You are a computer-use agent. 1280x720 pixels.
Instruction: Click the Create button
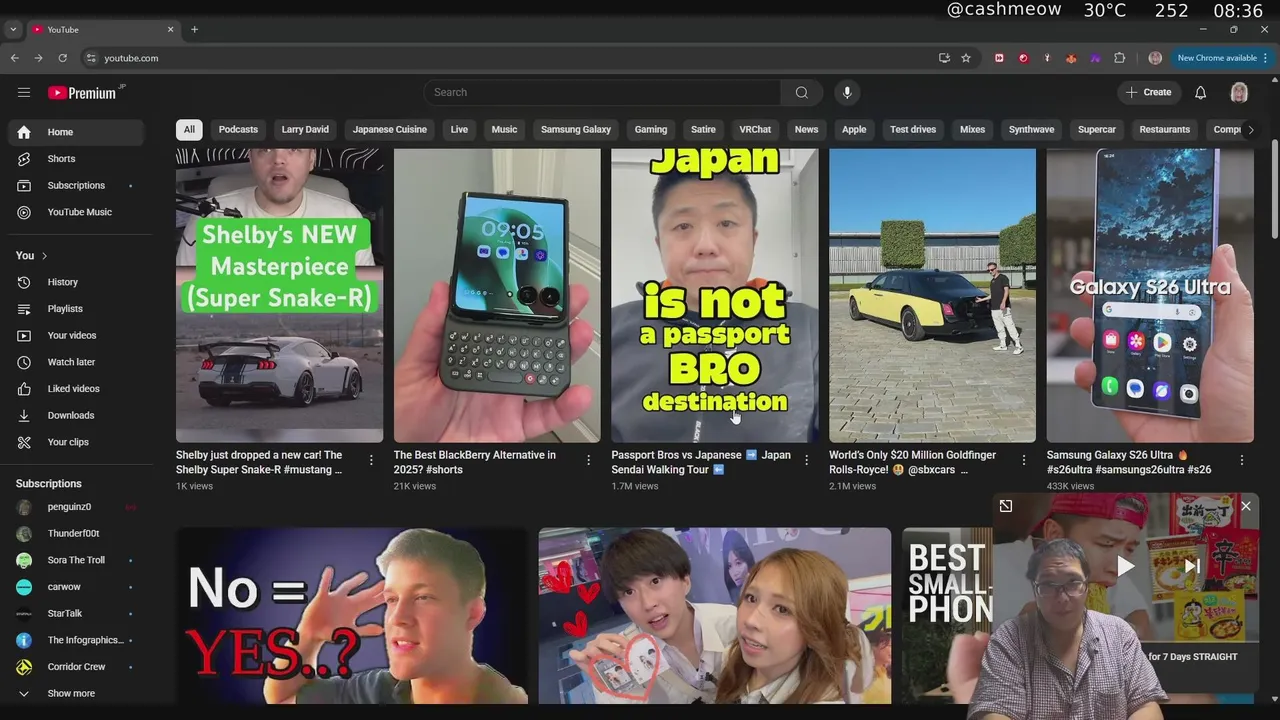pyautogui.click(x=1149, y=92)
